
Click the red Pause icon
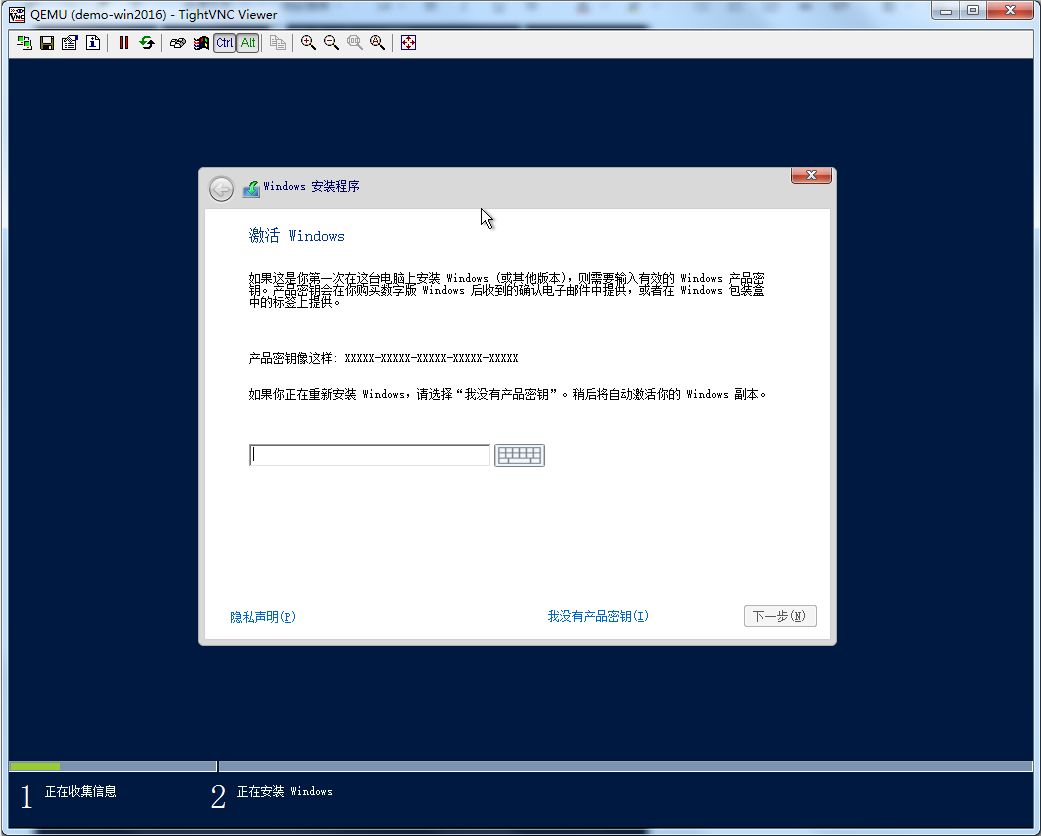coord(123,43)
